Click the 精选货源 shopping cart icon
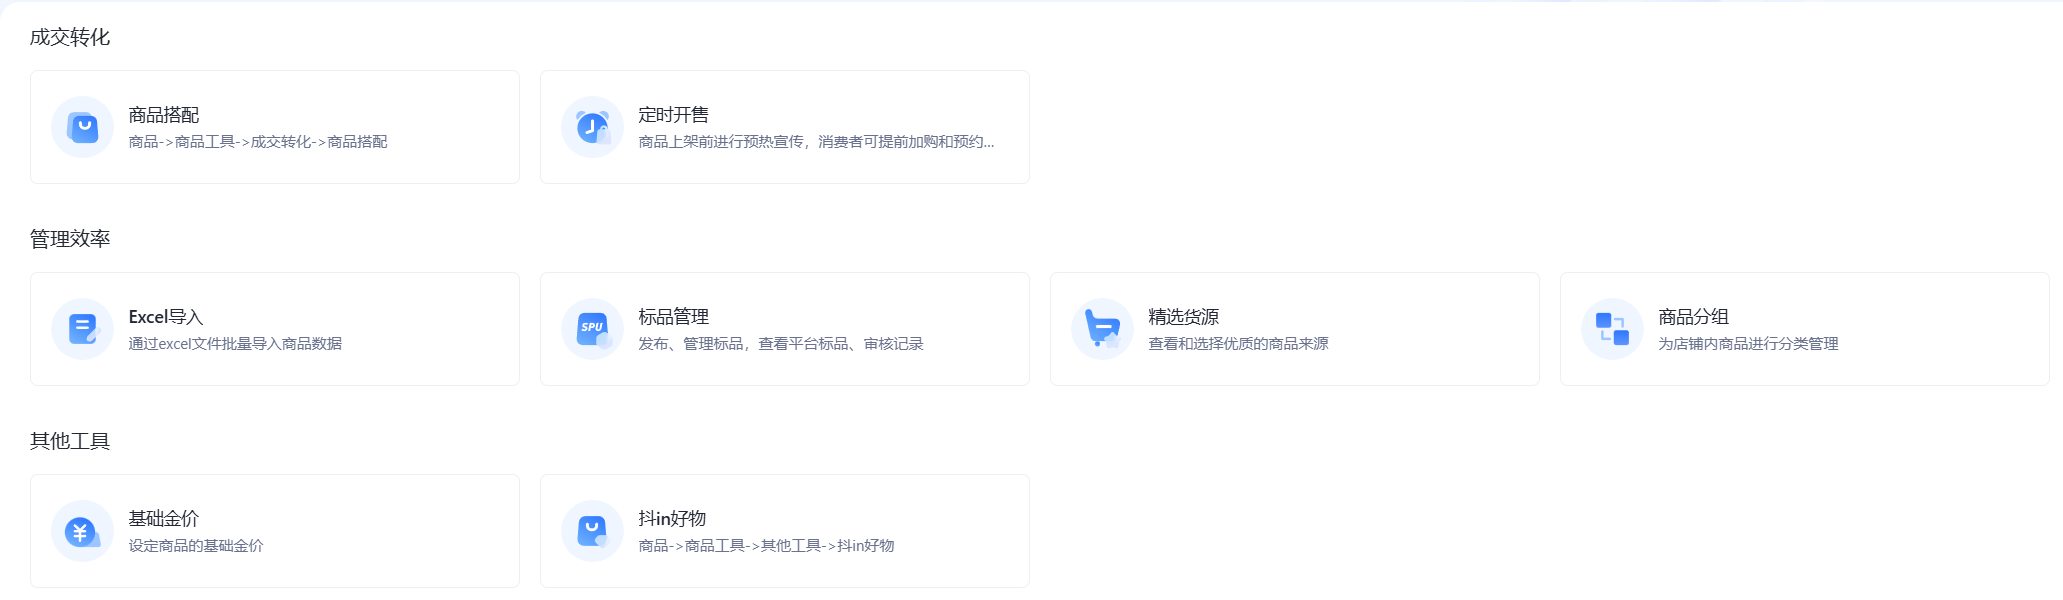The image size is (2063, 600). [1102, 329]
